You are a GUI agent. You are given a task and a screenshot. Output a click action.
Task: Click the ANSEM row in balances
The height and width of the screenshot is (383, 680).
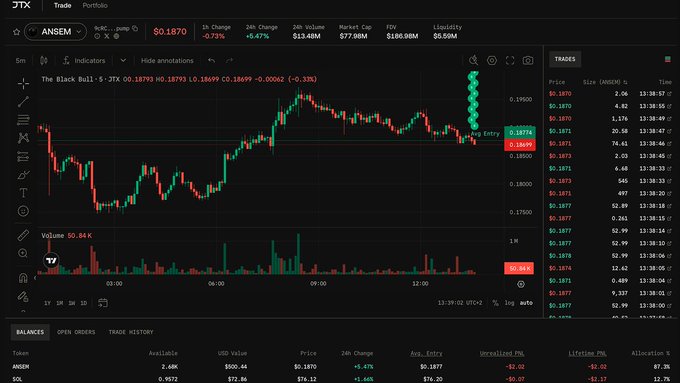point(341,367)
